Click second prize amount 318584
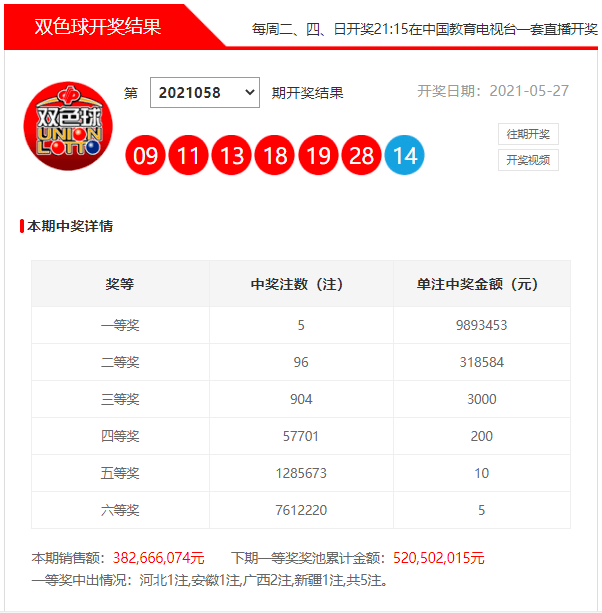 pyautogui.click(x=482, y=362)
